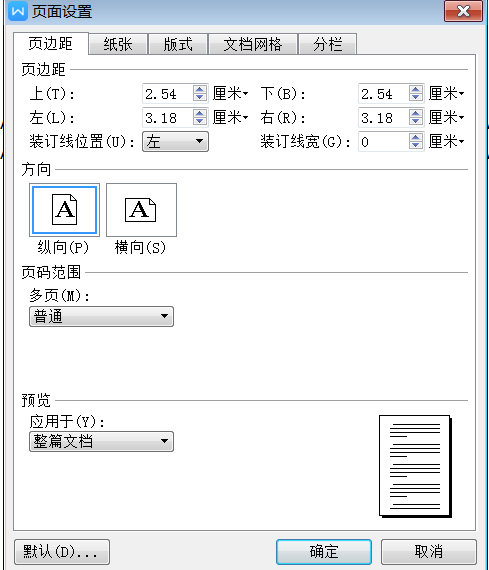Increase gutter width 装订线宽(G) with up arrow

(416, 137)
